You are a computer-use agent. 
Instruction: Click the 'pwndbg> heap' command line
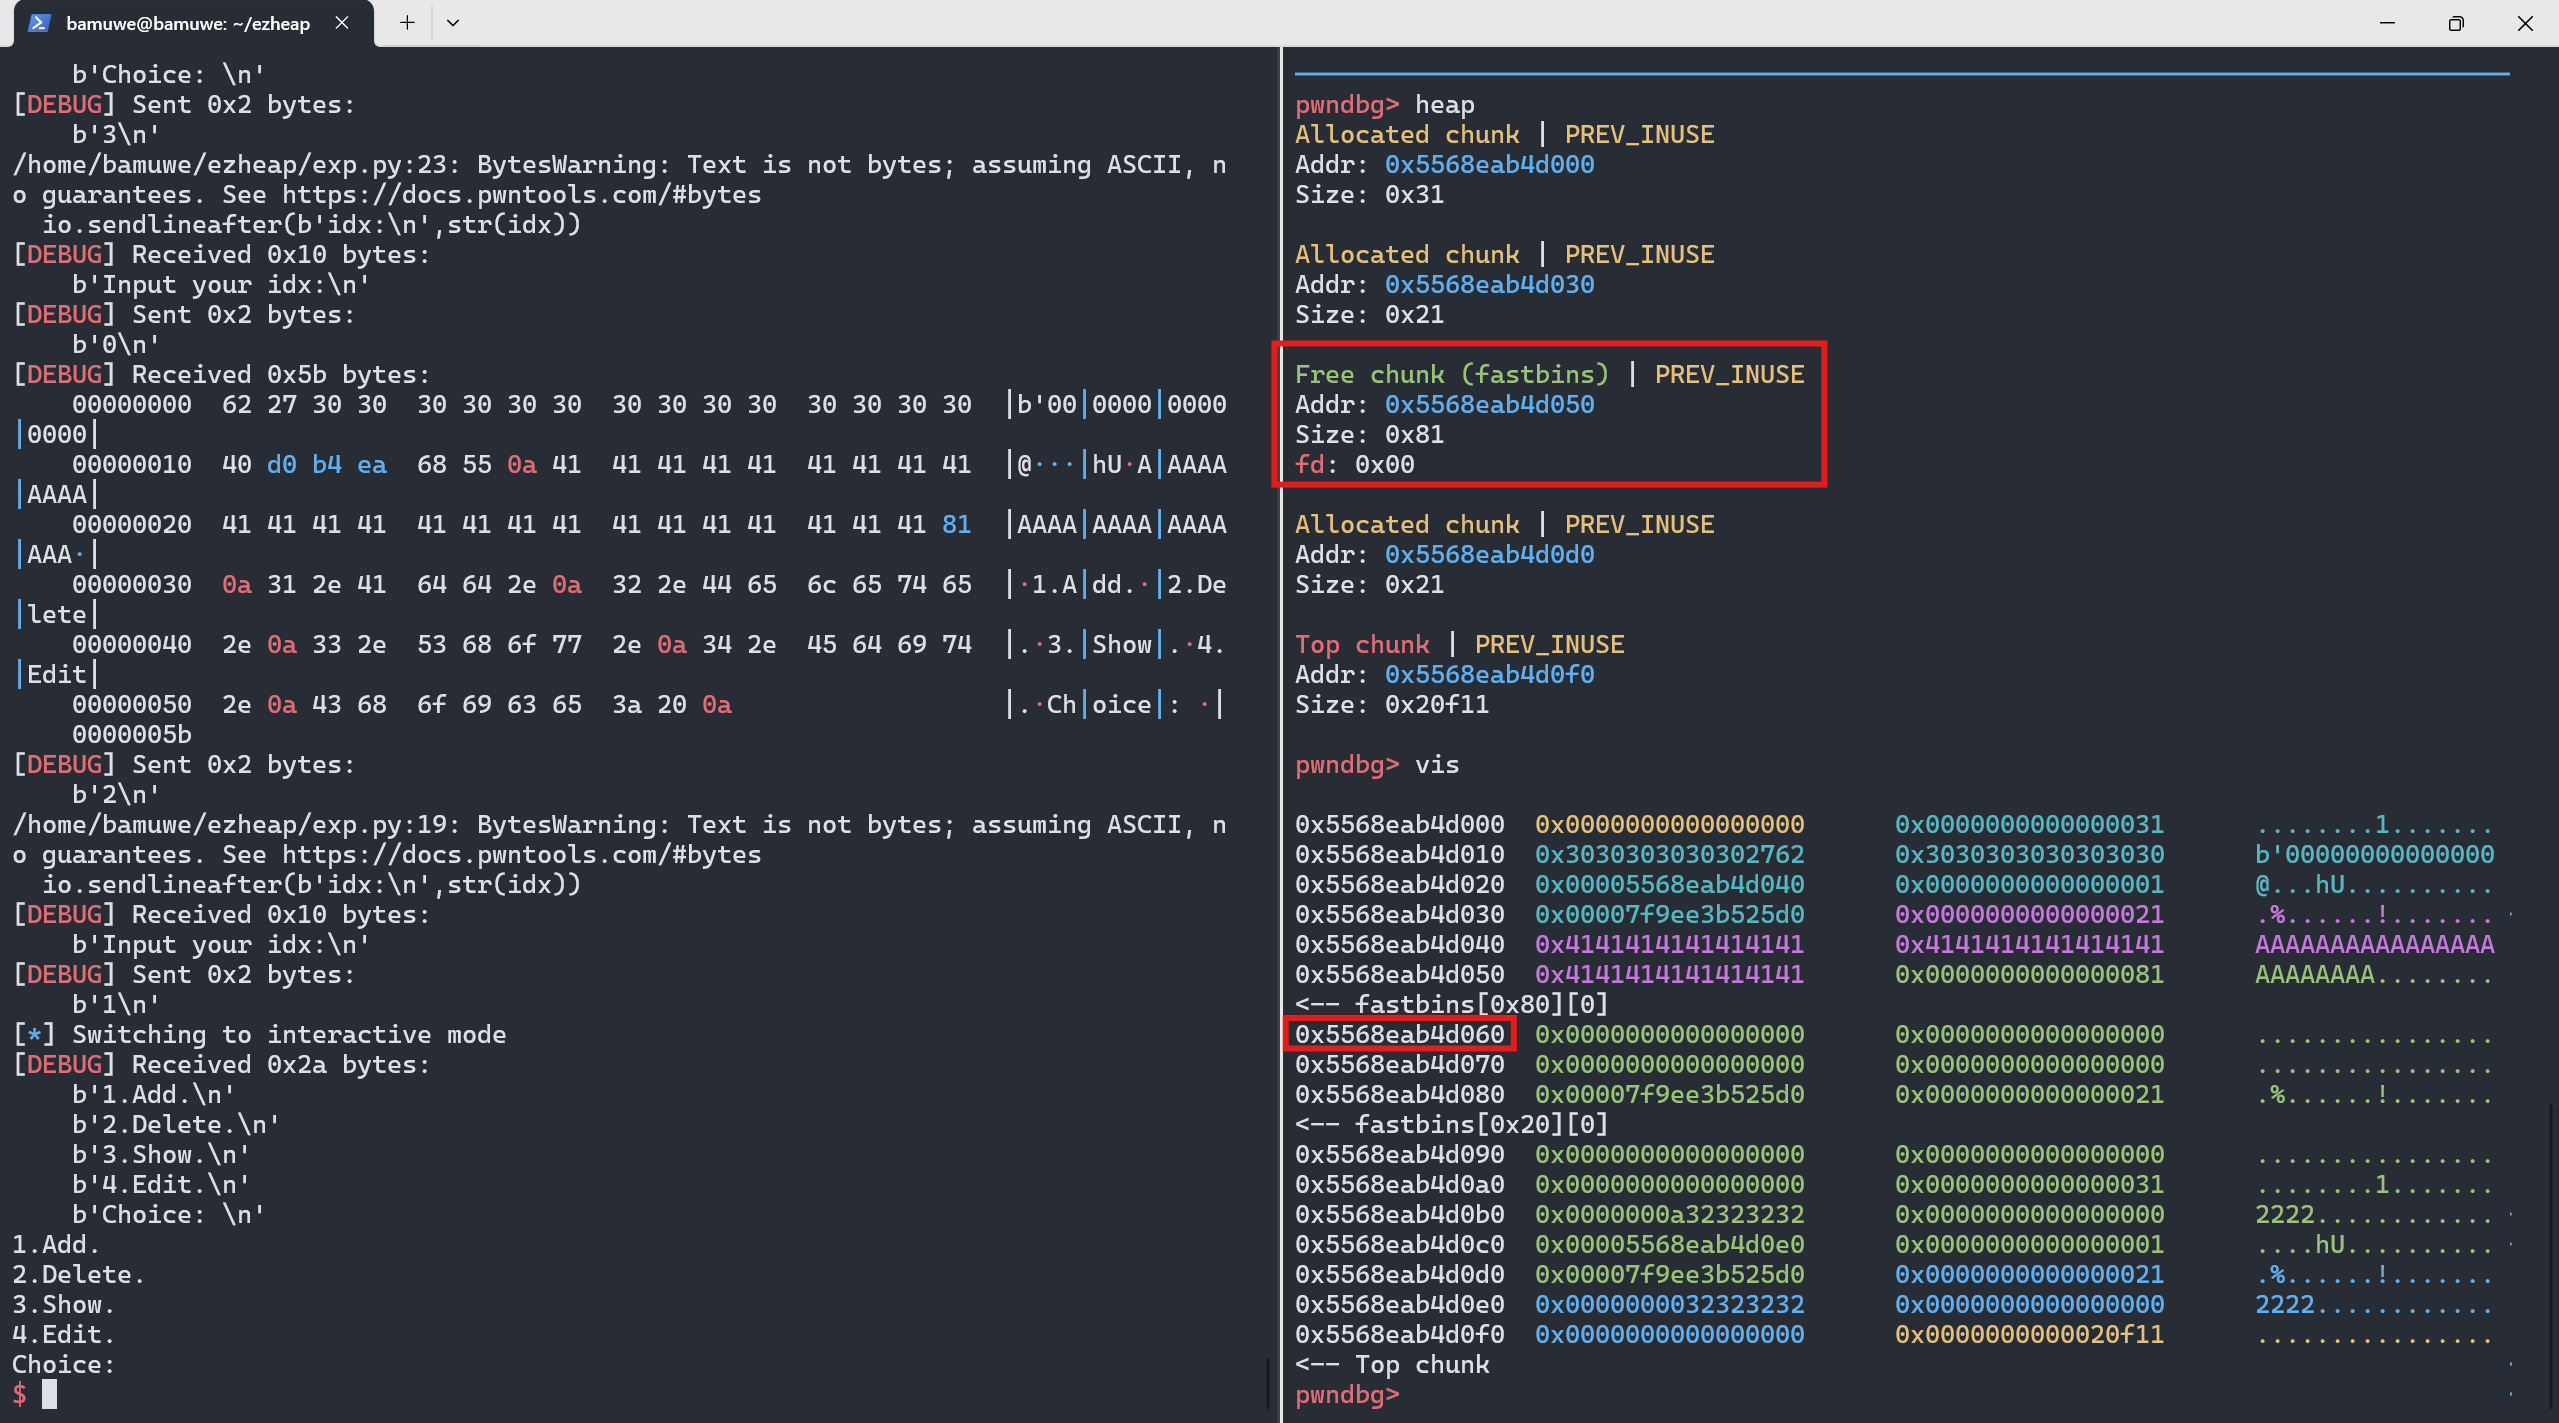pyautogui.click(x=1385, y=104)
